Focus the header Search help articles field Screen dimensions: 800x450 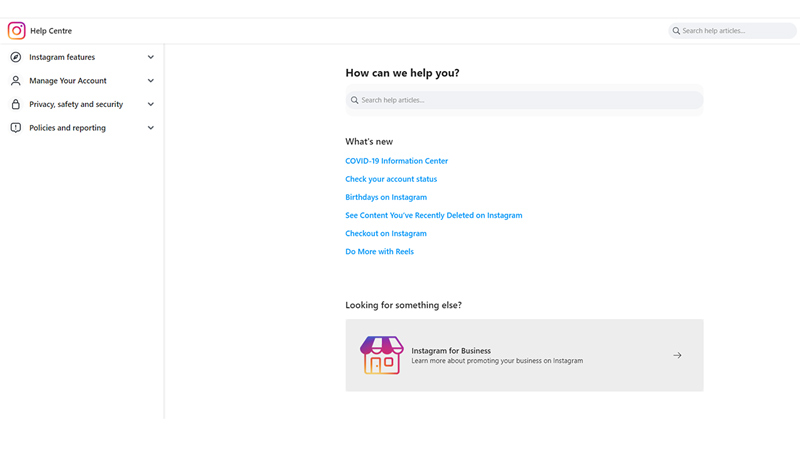(732, 31)
